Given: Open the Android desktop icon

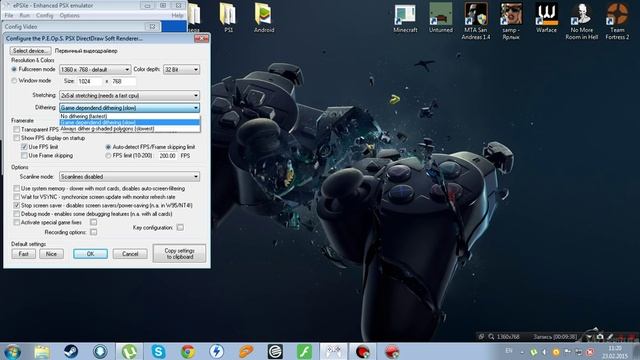Looking at the screenshot, I should [x=264, y=17].
